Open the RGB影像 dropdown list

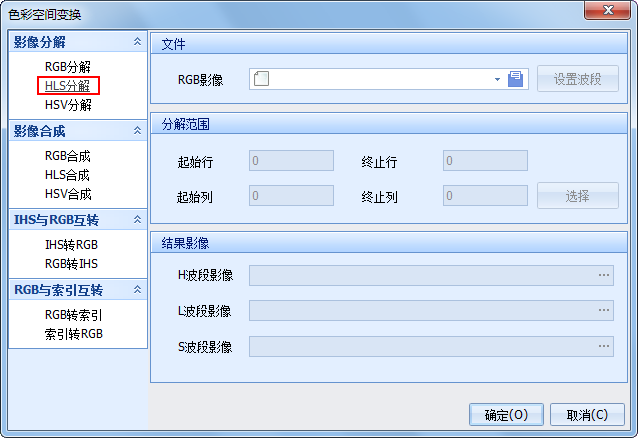click(497, 80)
